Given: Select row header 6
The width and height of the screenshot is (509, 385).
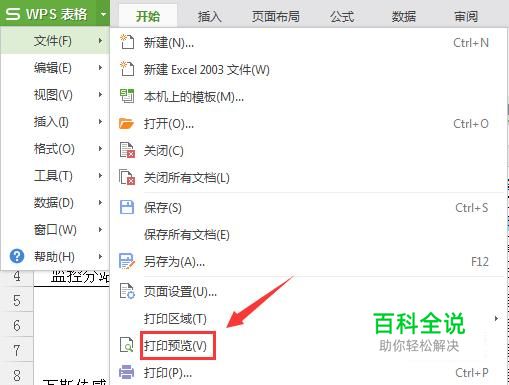Looking at the screenshot, I should (17, 325).
